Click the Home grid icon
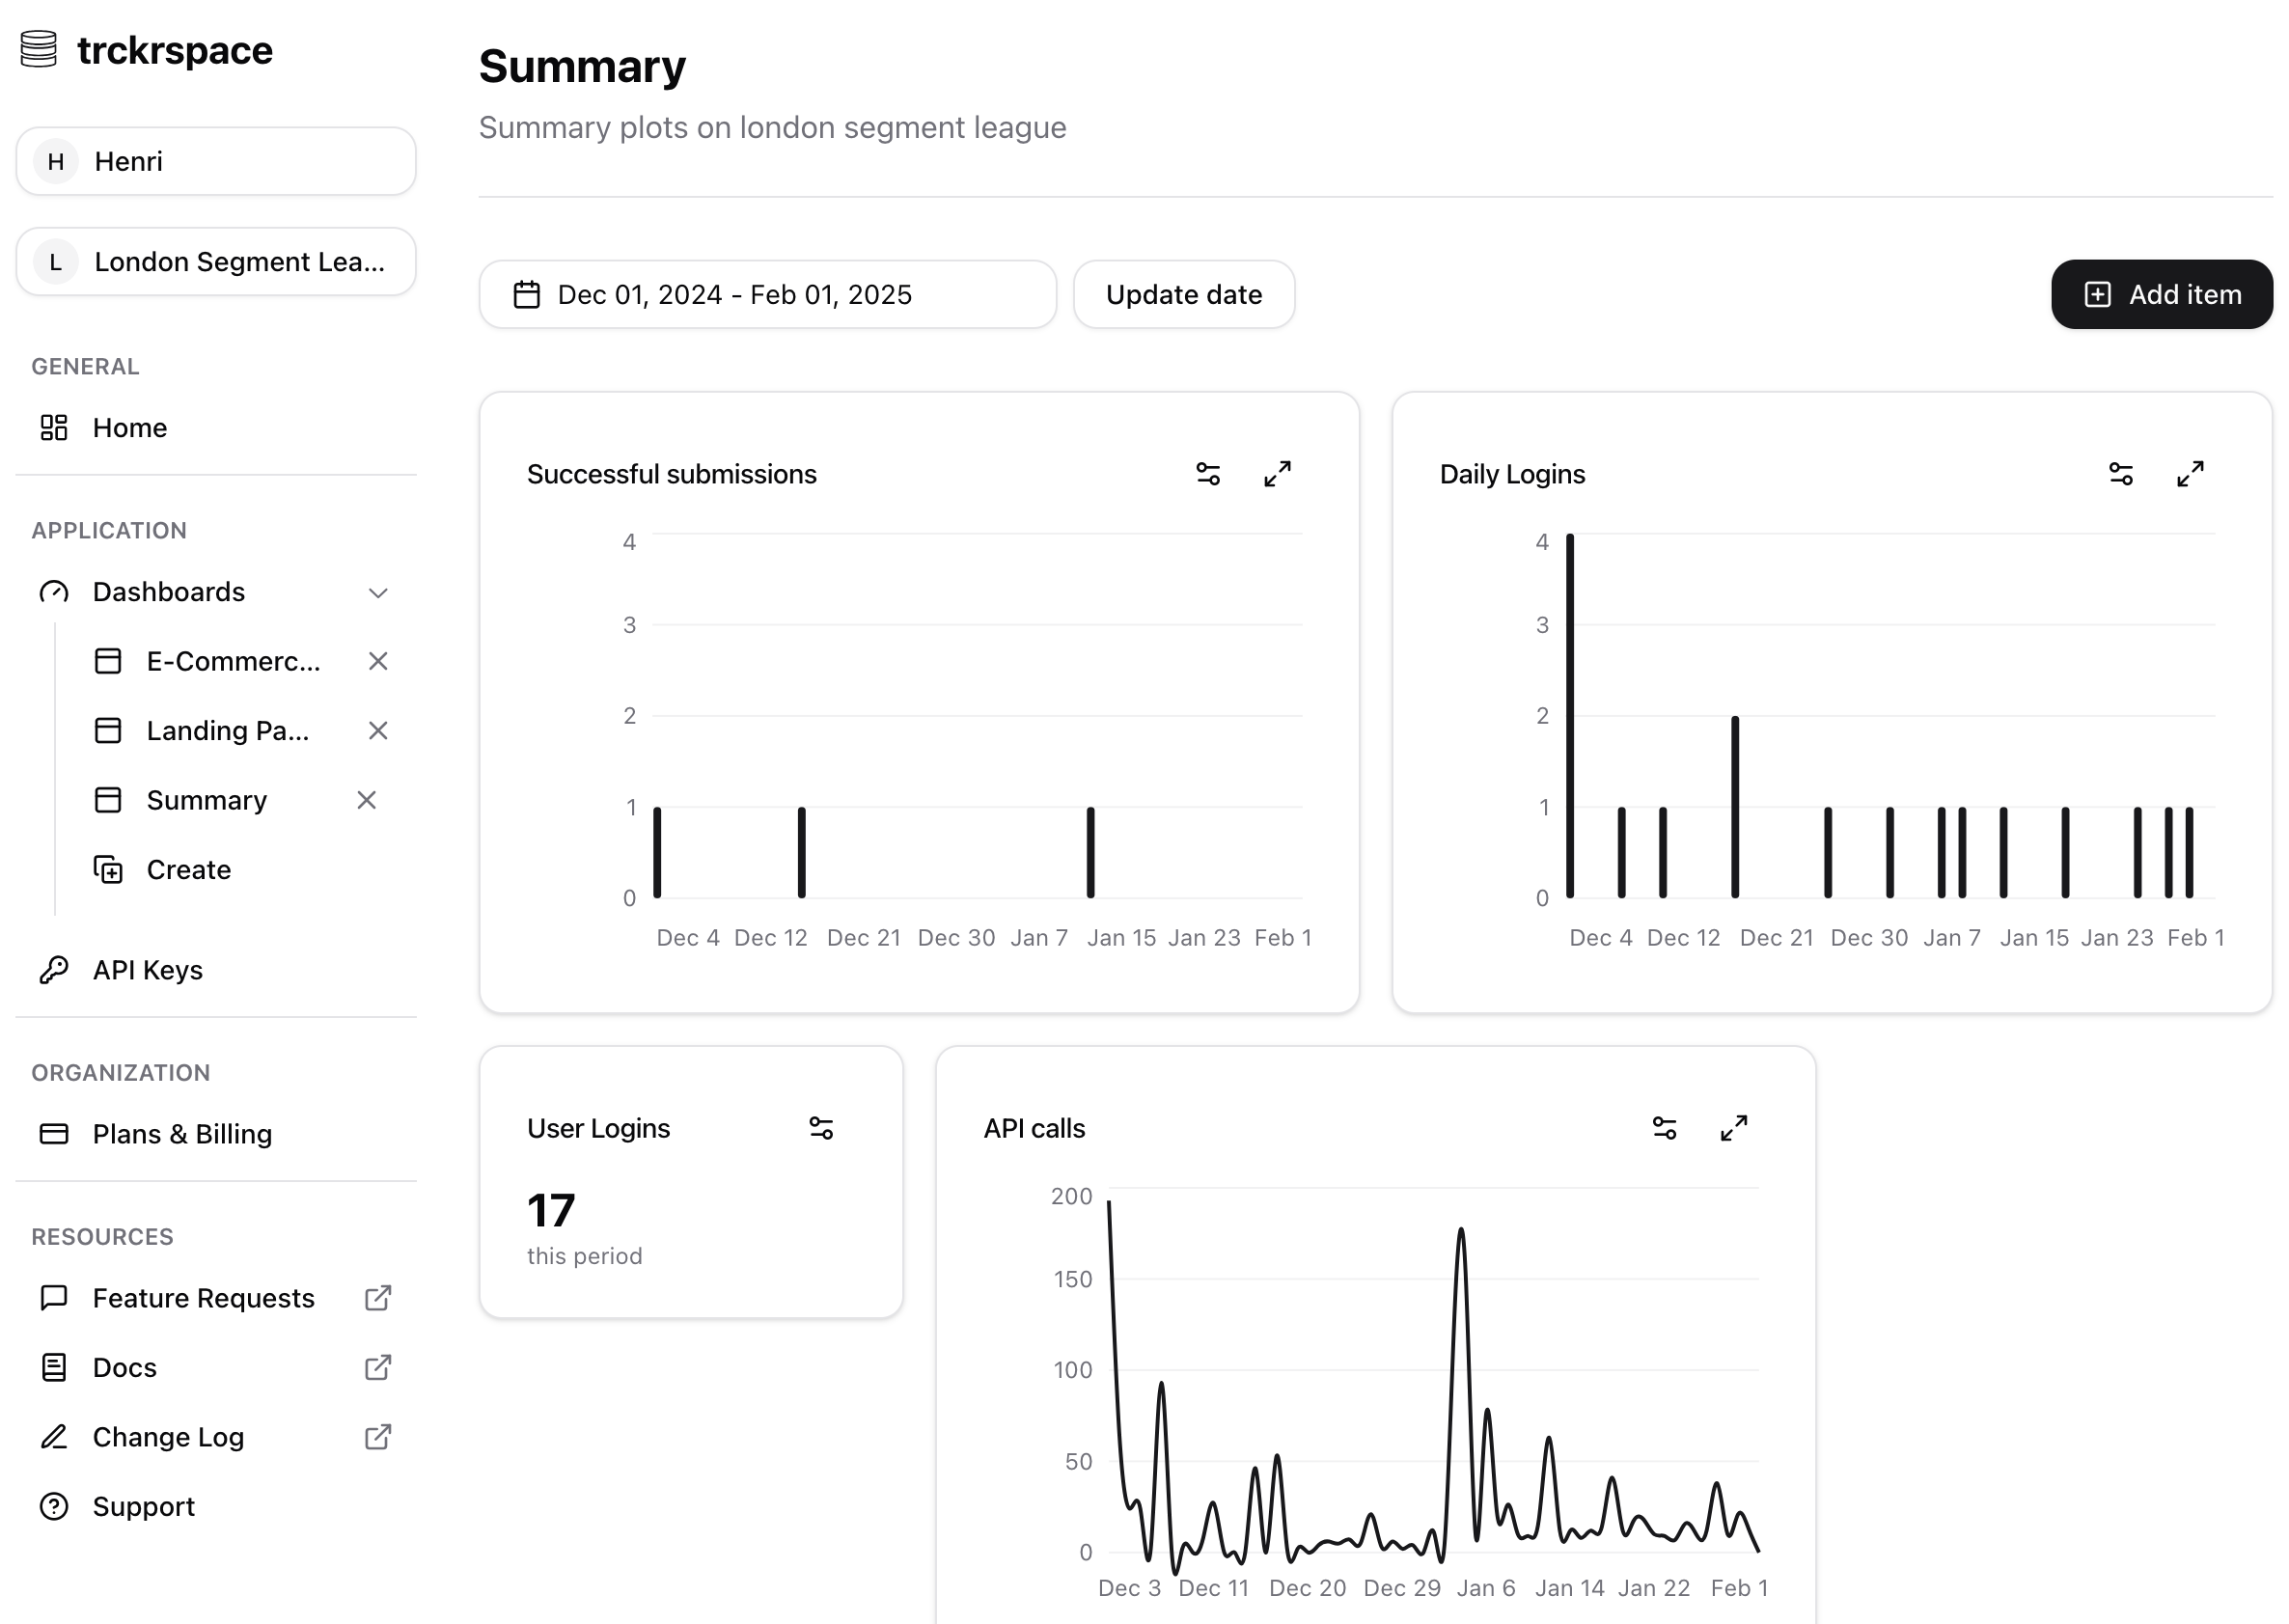Image resolution: width=2289 pixels, height=1624 pixels. (x=54, y=428)
